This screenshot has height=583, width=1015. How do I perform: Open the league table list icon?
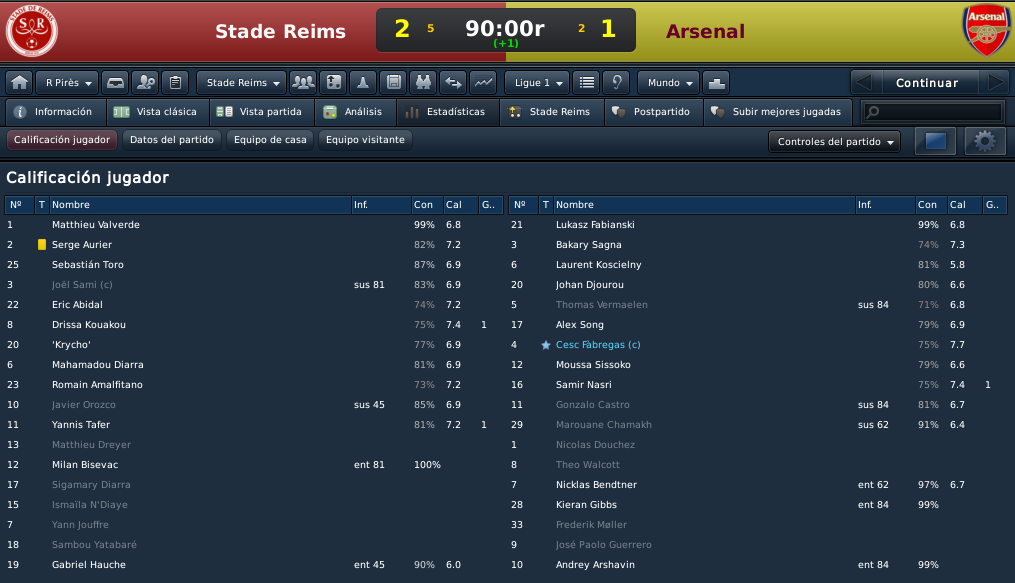586,83
